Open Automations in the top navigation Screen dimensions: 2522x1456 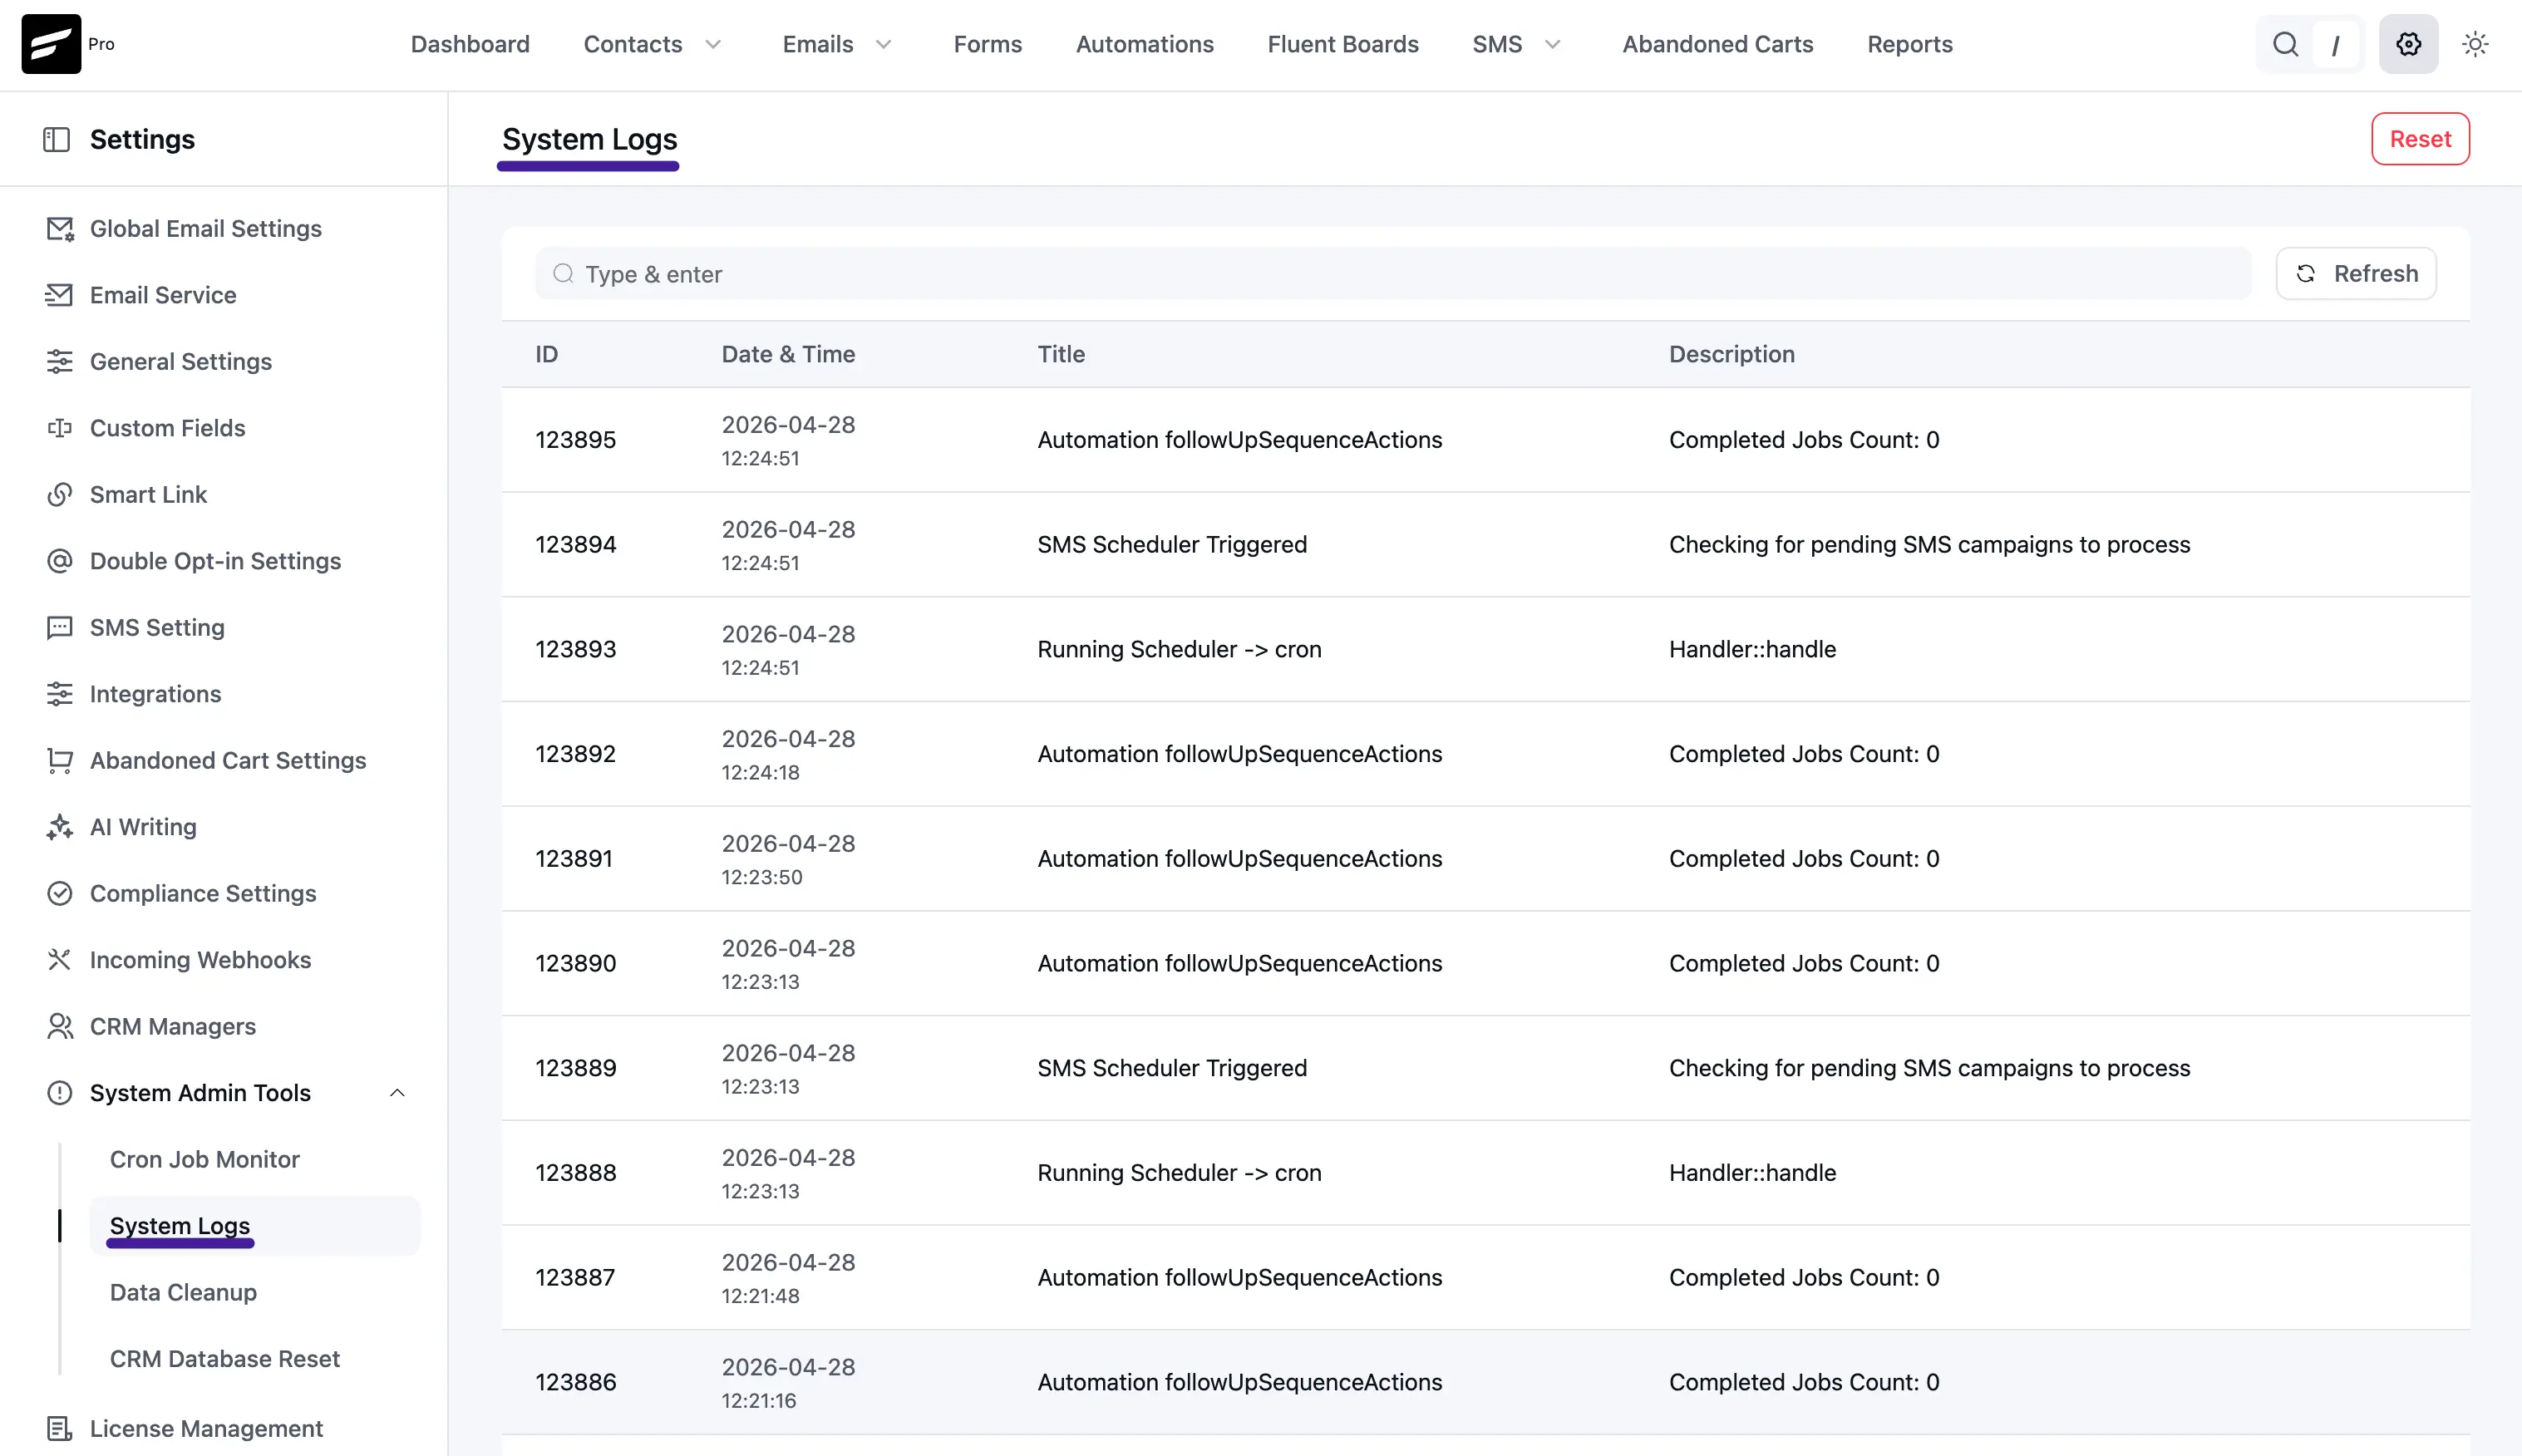click(1144, 45)
